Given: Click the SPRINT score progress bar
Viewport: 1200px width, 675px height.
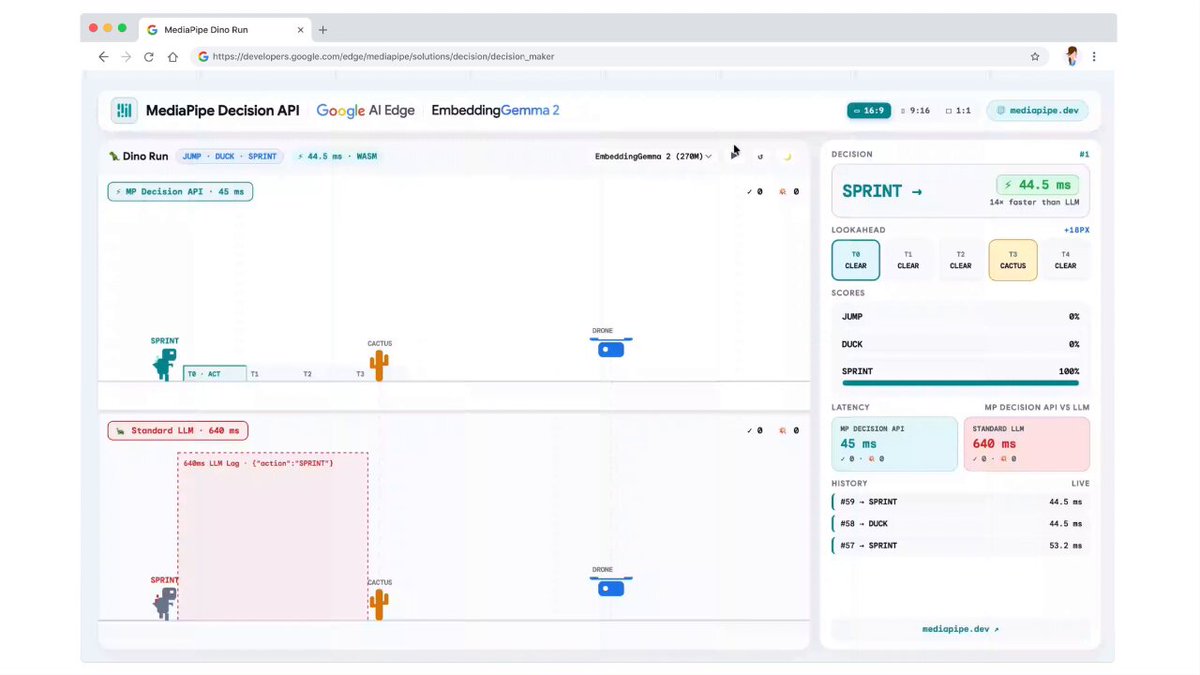Looking at the screenshot, I should point(960,382).
